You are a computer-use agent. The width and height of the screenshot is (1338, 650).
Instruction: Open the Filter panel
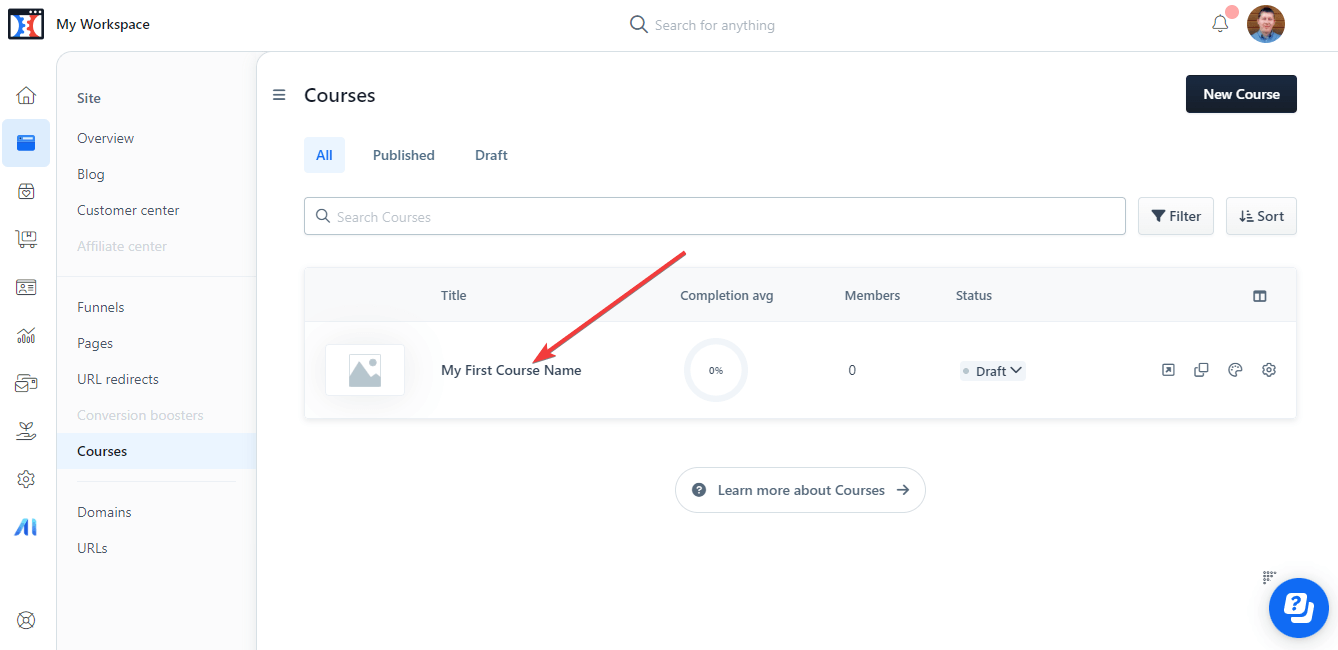coord(1175,216)
